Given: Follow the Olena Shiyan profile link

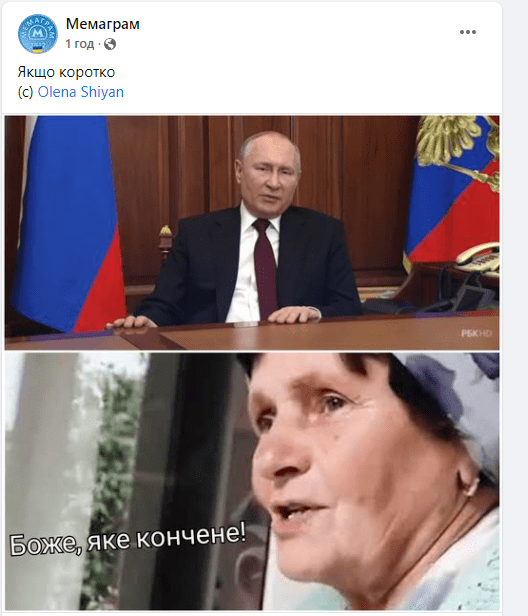Looking at the screenshot, I should (x=81, y=92).
